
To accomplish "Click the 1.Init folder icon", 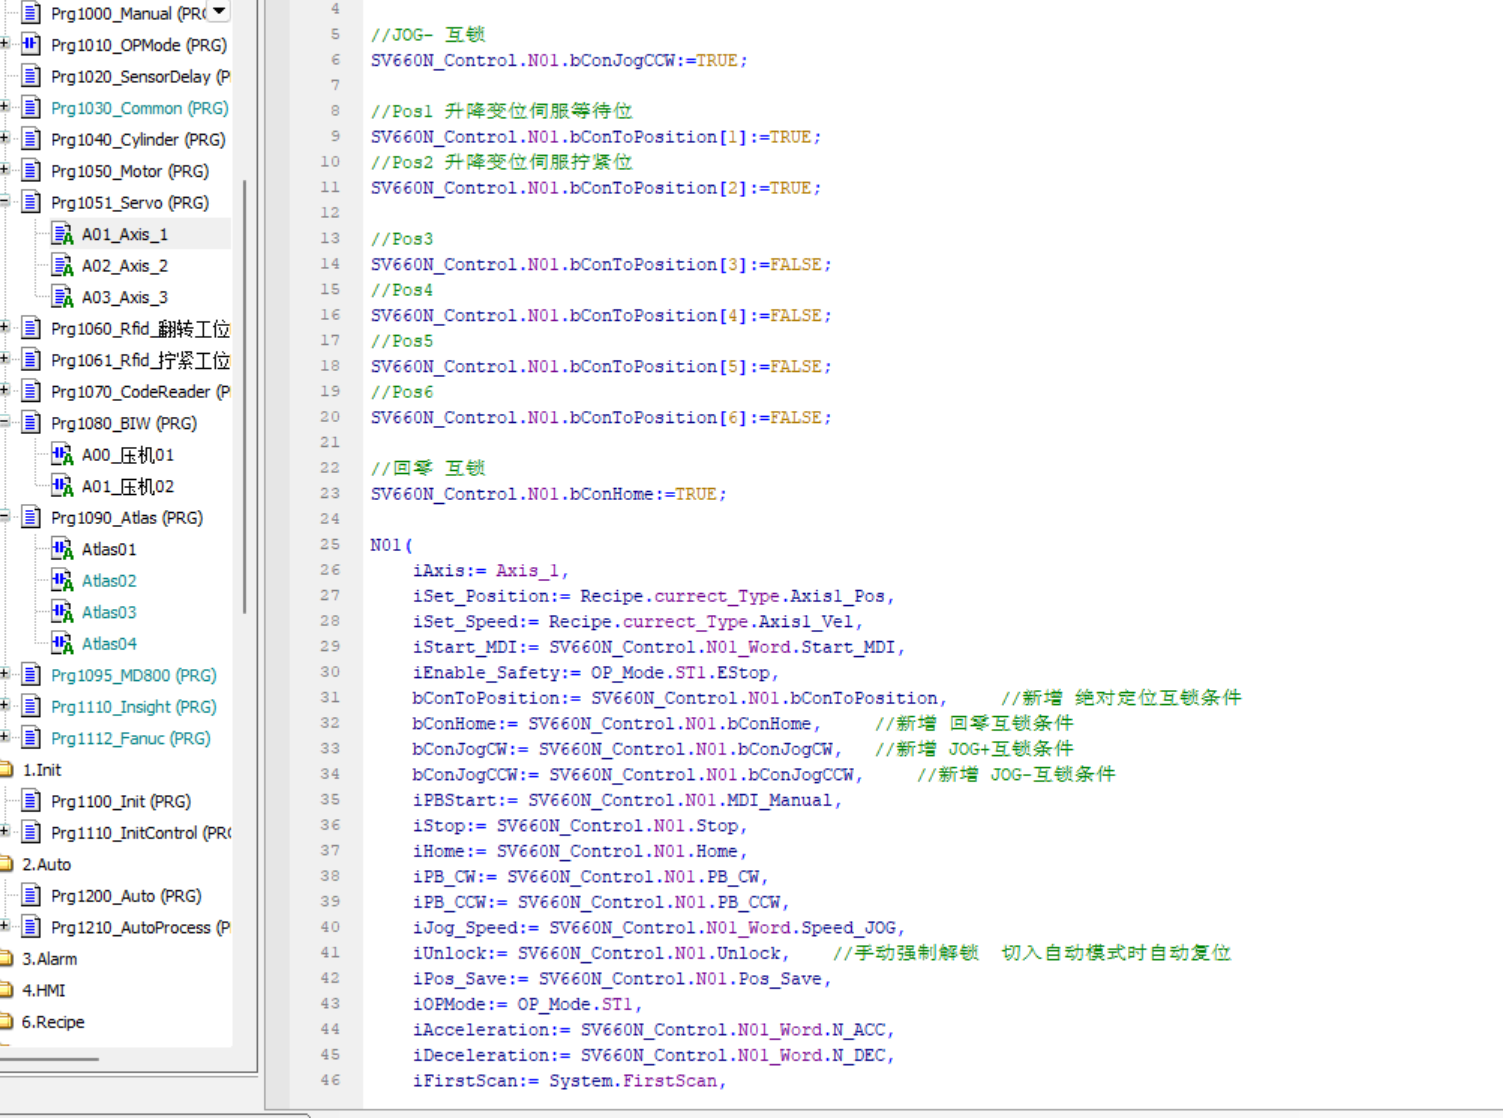I will click(6, 770).
